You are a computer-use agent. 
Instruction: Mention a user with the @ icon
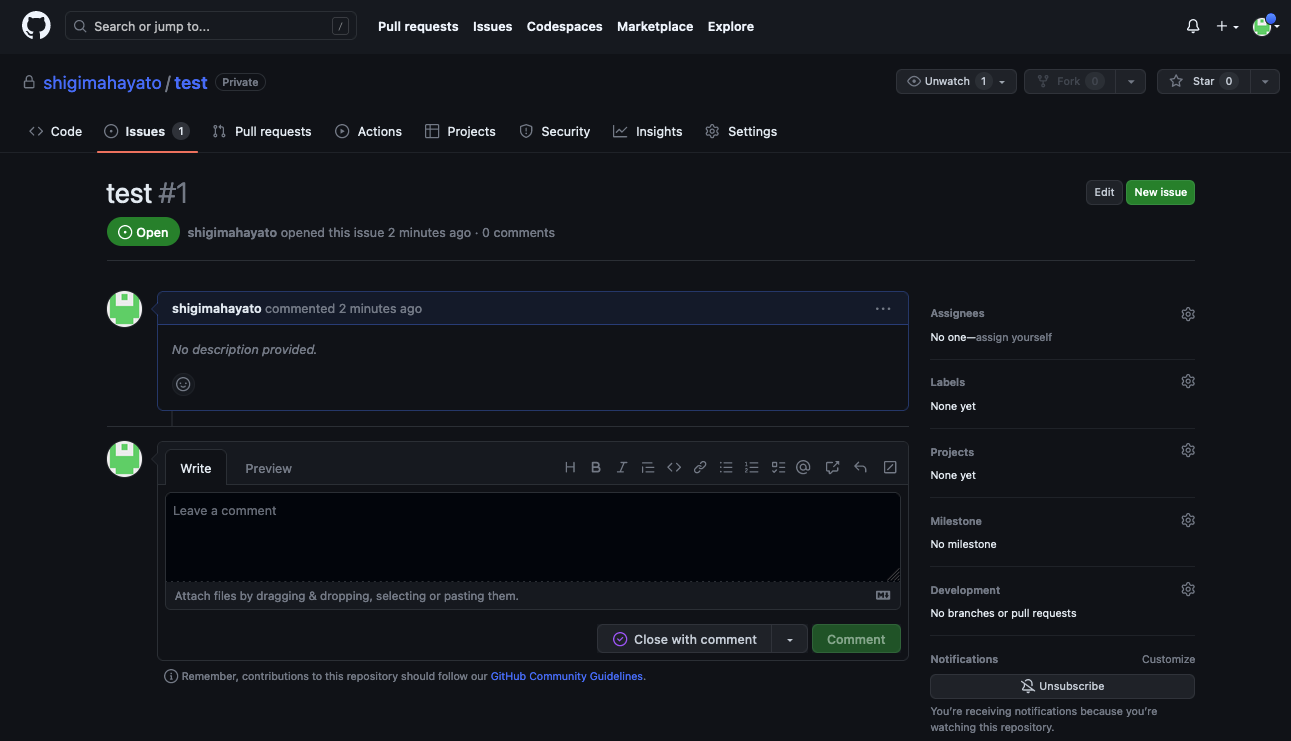coord(803,467)
